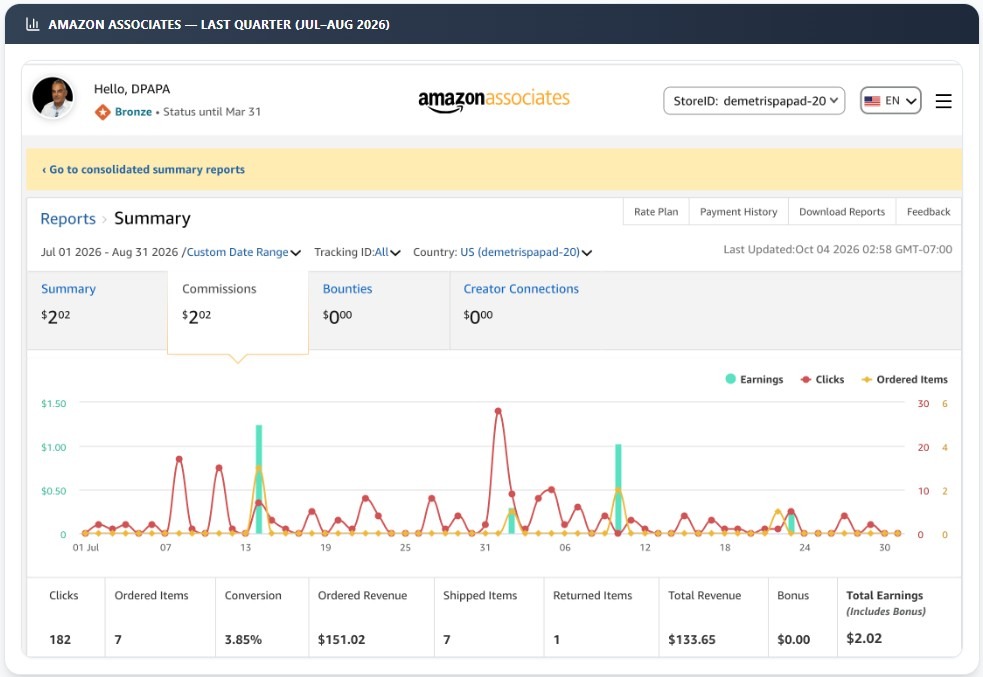Click the Feedback button
This screenshot has height=677, width=983.
pos(928,212)
